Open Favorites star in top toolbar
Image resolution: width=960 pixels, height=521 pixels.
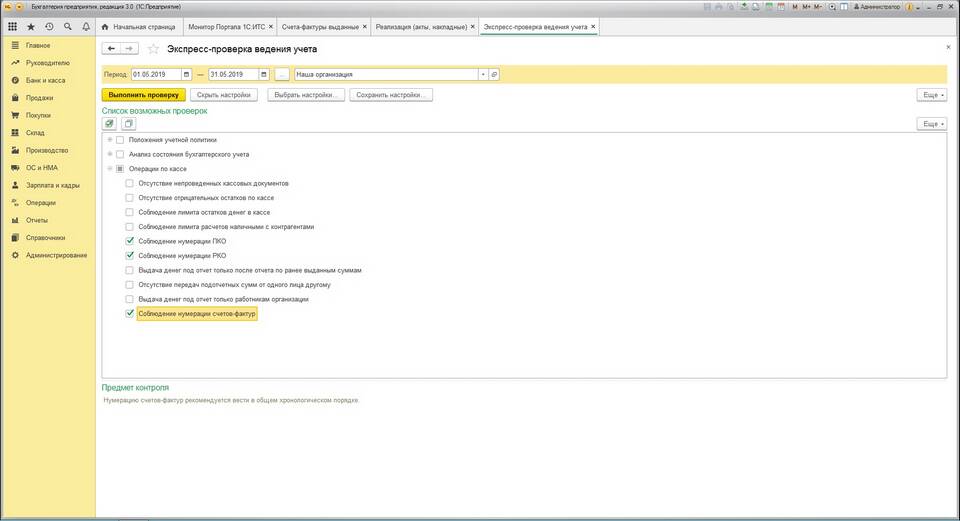tap(31, 27)
